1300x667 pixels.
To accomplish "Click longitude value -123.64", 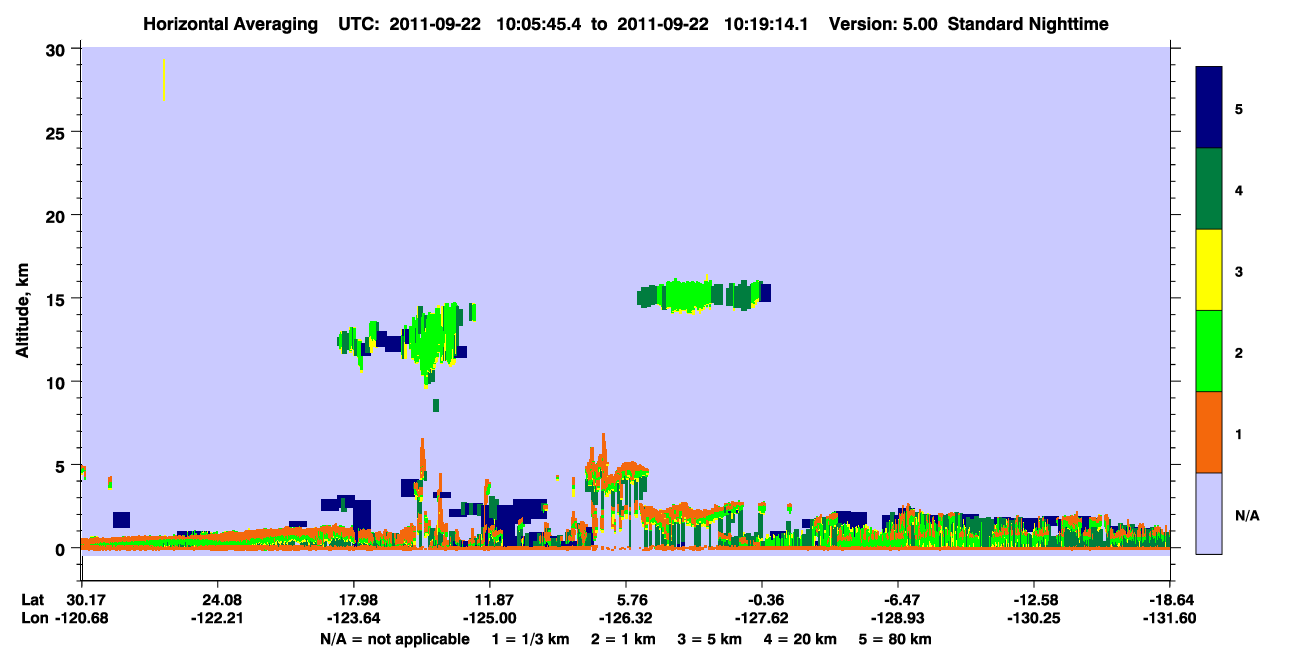I will 353,619.
